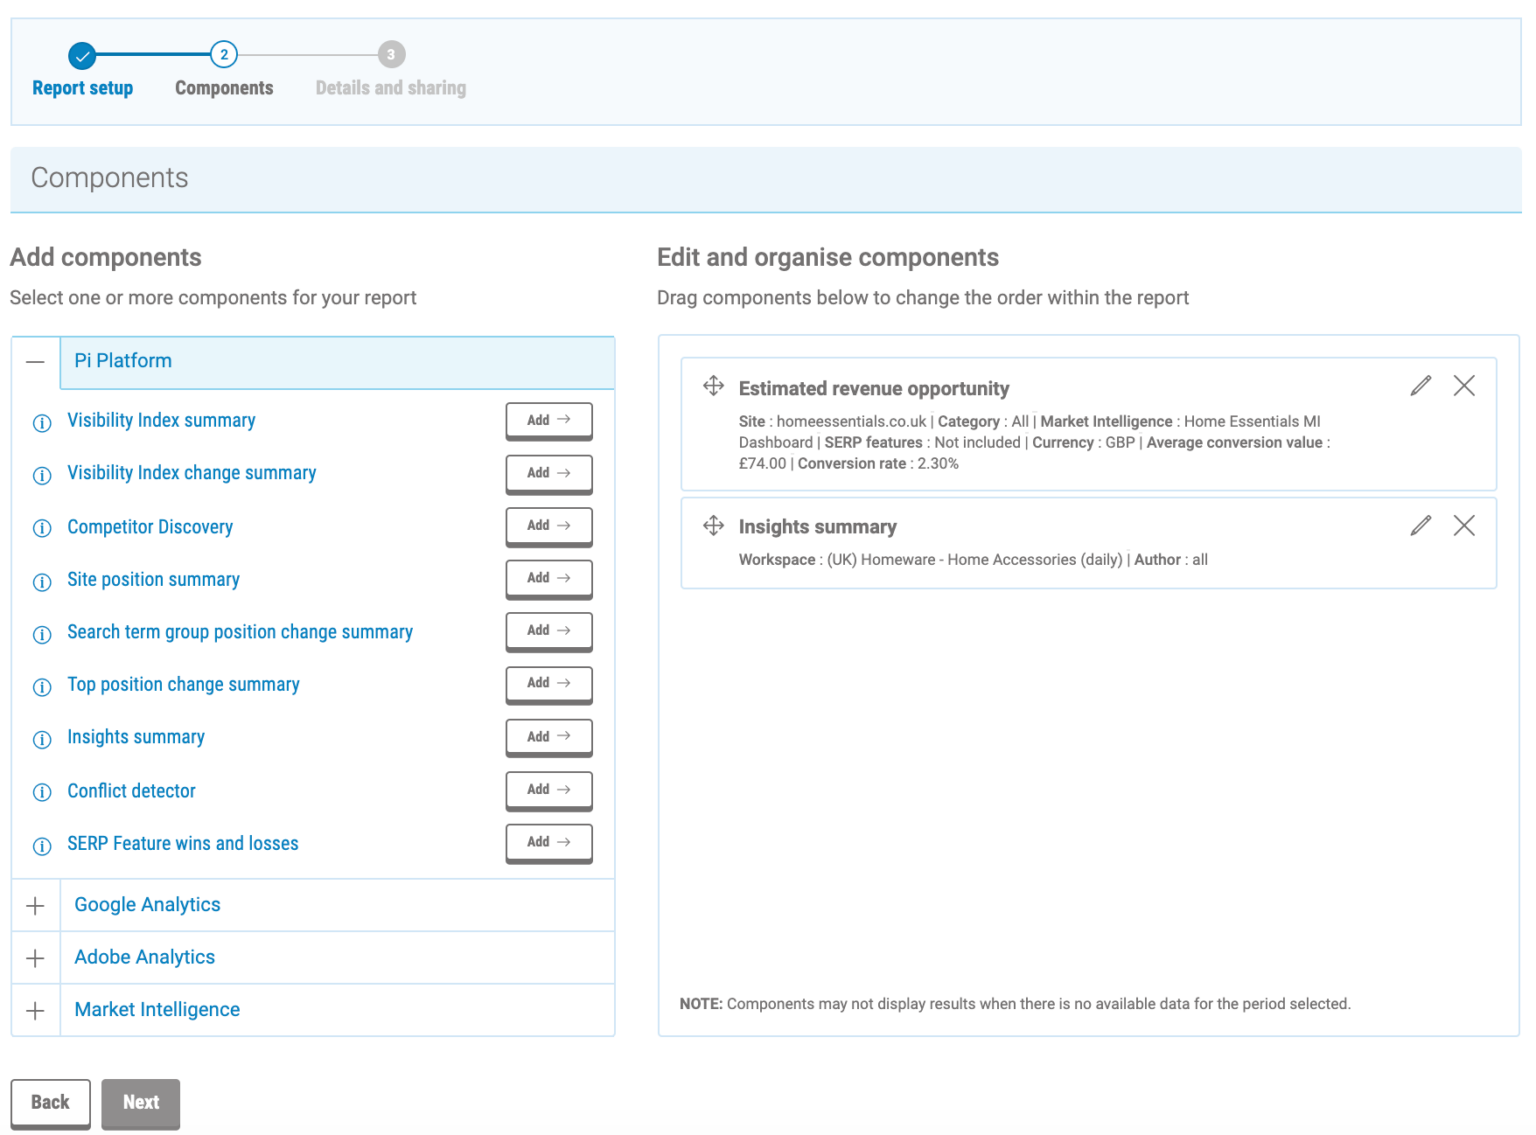The width and height of the screenshot is (1536, 1135).
Task: Remove Insights summary from the report
Action: tap(1464, 524)
